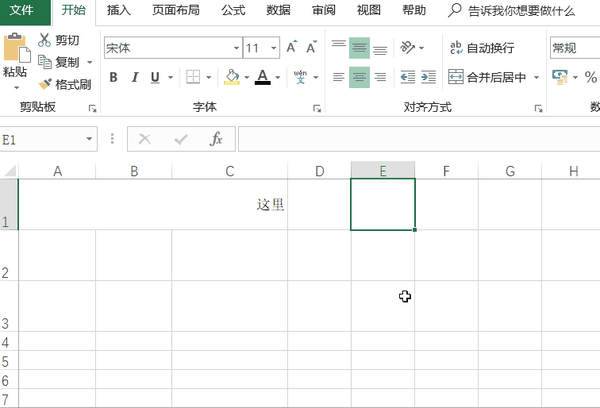Toggle italic formatting
The height and width of the screenshot is (408, 600).
coord(134,77)
